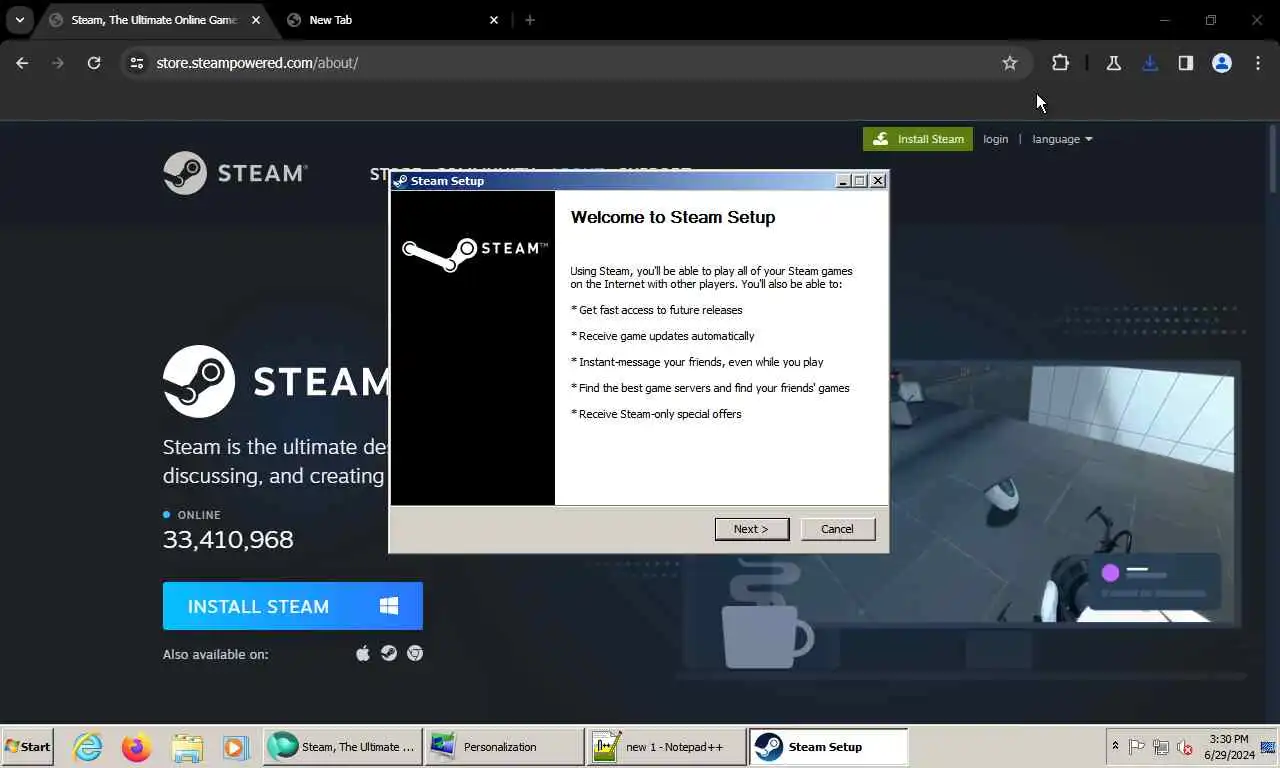
Task: Toggle Chrome side panel
Action: point(1186,63)
